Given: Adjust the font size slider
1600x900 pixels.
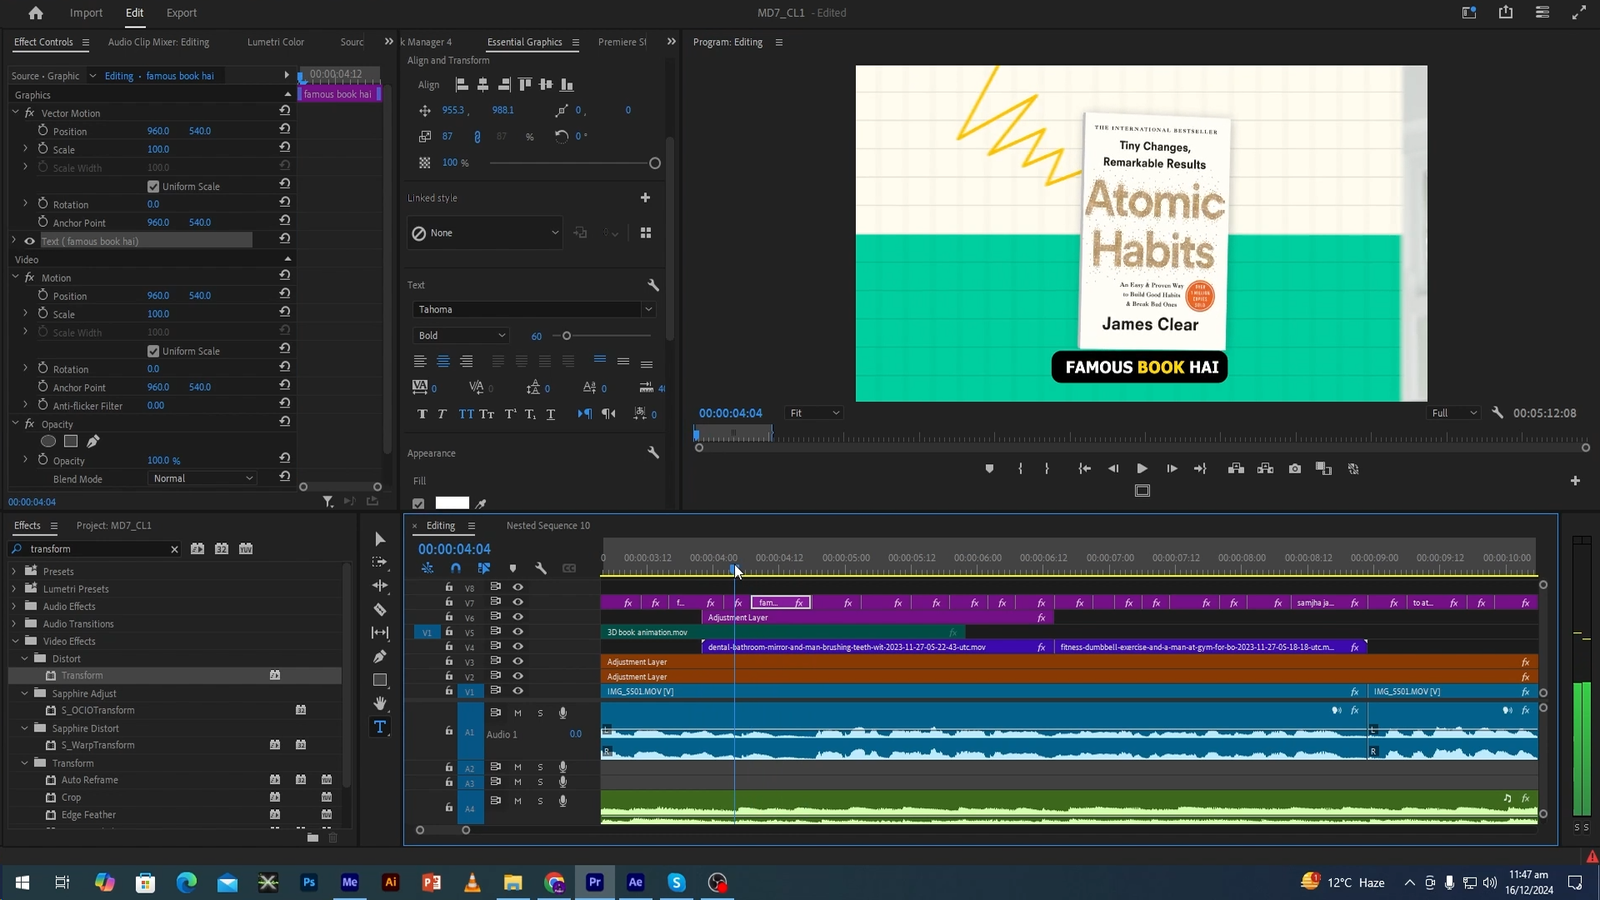Looking at the screenshot, I should [x=566, y=336].
